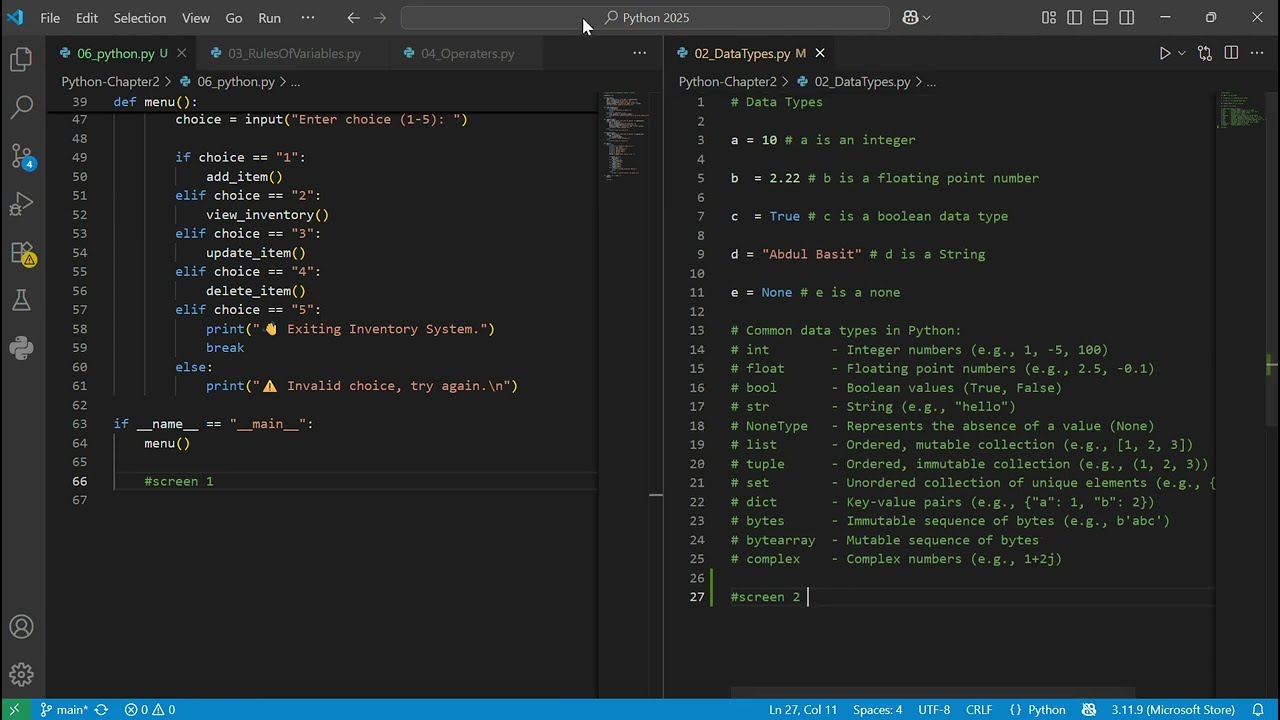
Task: Synchronize changes icon next to main branch
Action: coord(101,710)
